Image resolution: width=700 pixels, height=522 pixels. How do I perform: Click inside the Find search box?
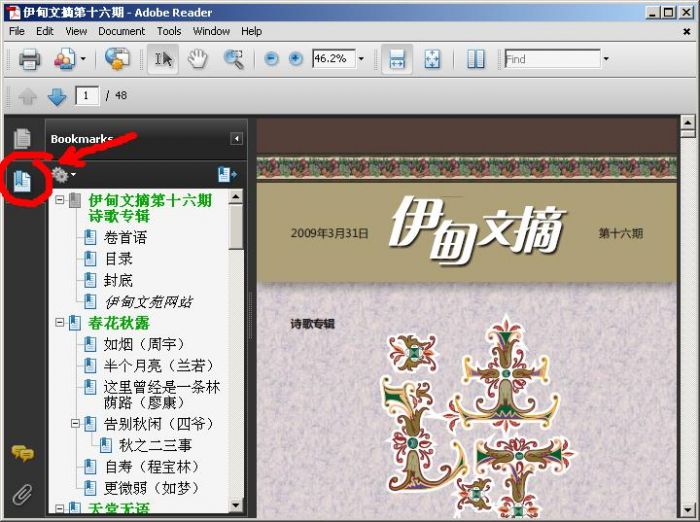click(552, 58)
